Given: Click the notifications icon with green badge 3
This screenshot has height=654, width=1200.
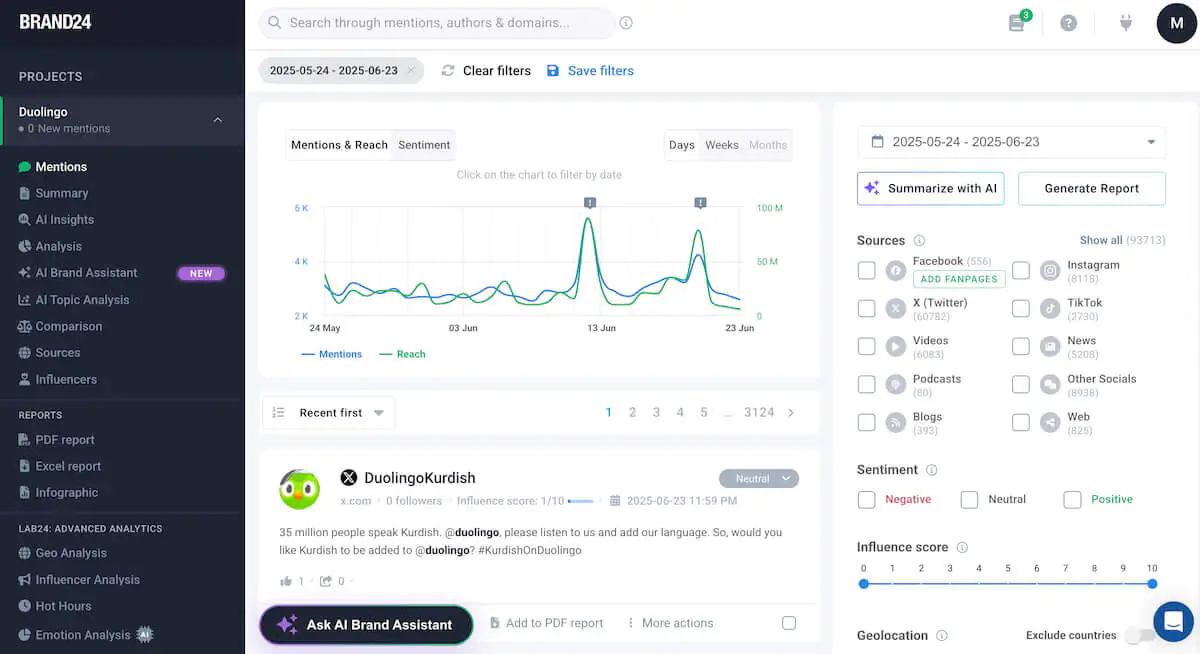Looking at the screenshot, I should click(1016, 22).
